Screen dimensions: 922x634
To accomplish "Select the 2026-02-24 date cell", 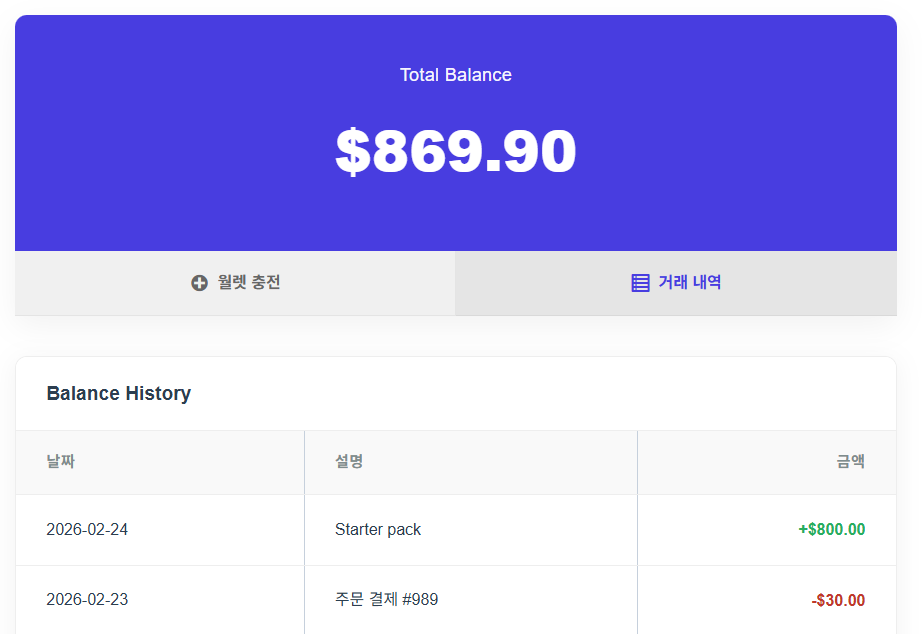I will (x=87, y=529).
